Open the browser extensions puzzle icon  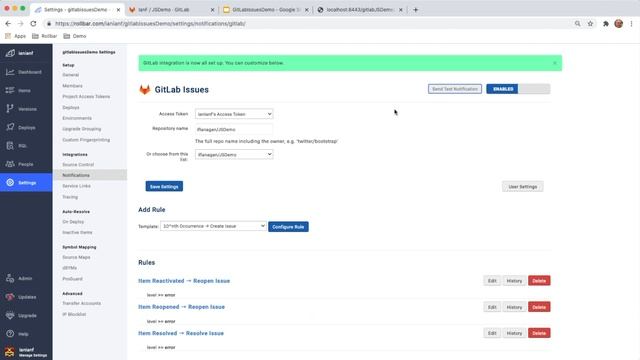pyautogui.click(x=606, y=24)
